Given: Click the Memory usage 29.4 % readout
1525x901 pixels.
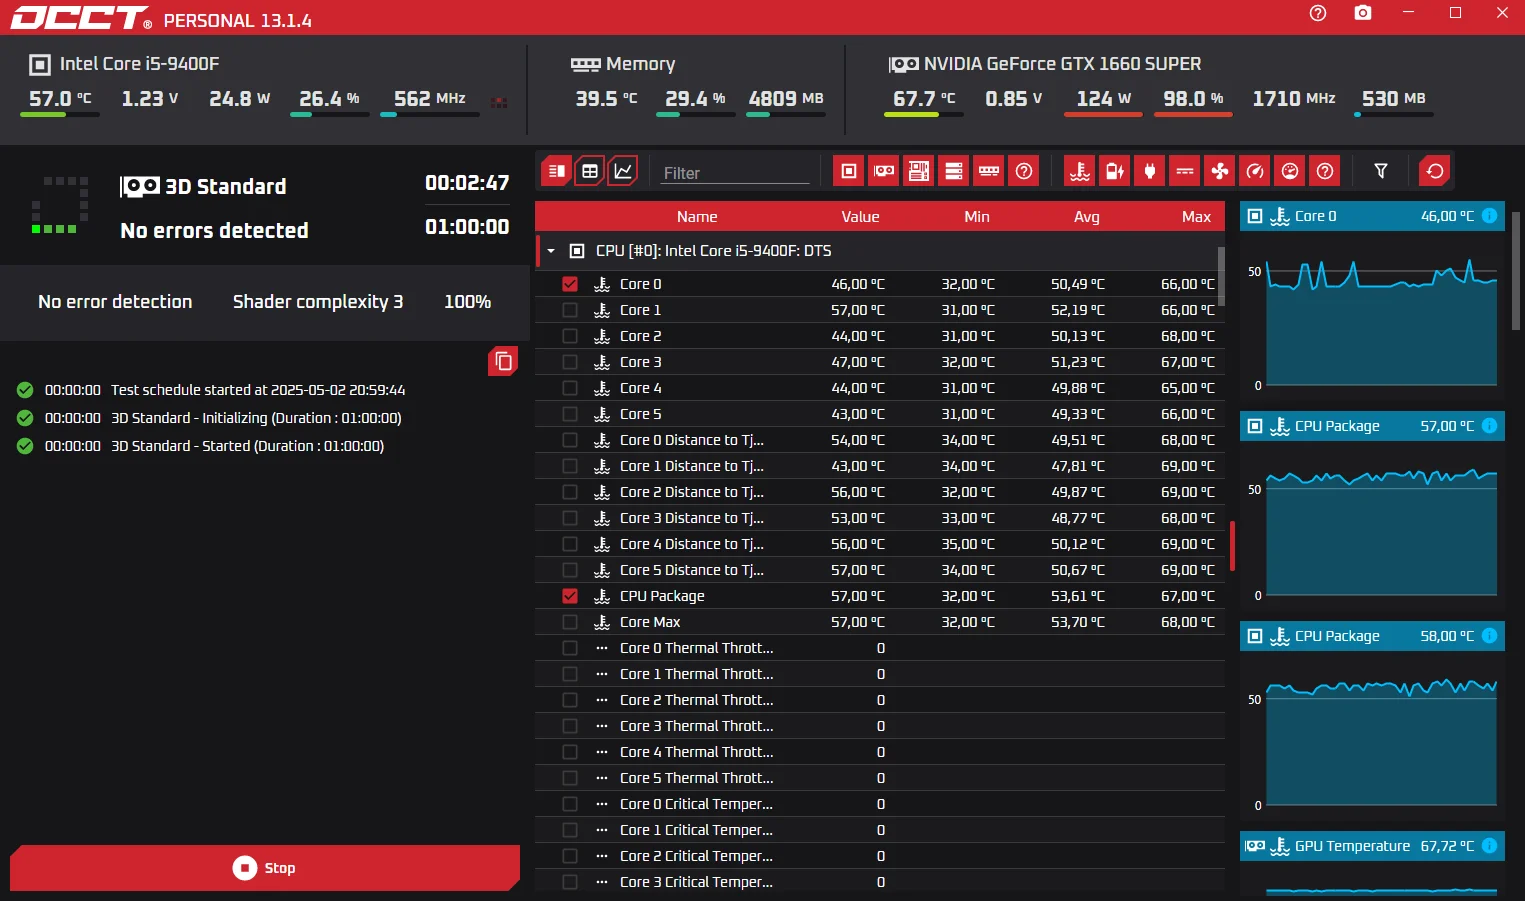Looking at the screenshot, I should click(x=695, y=99).
